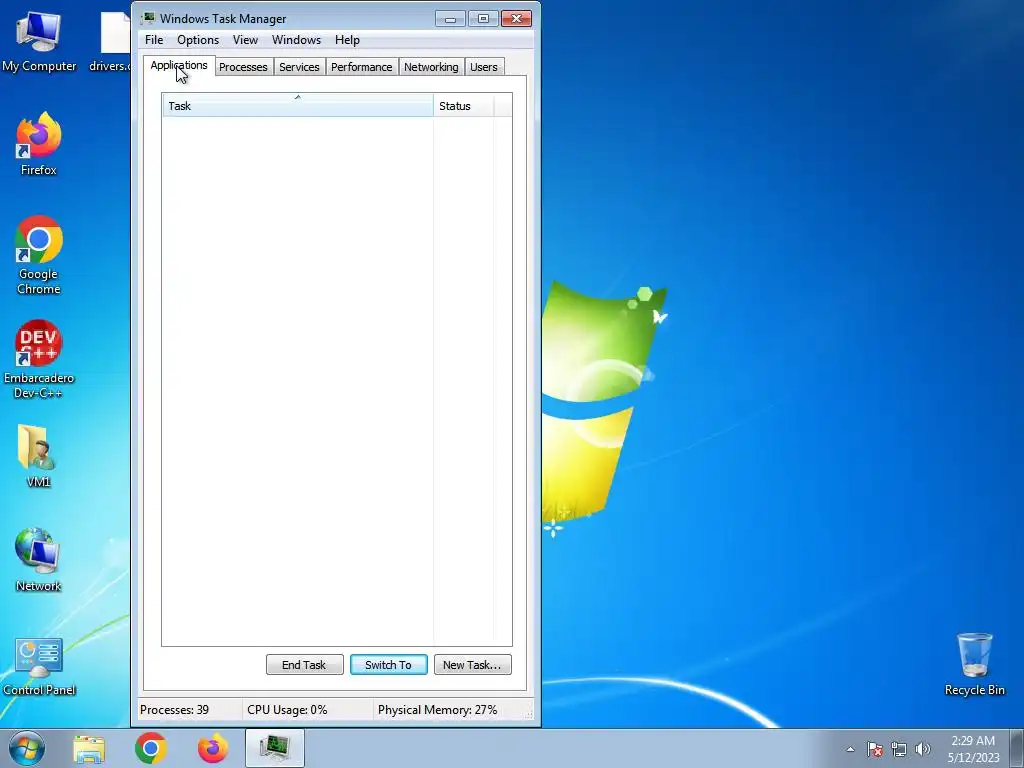This screenshot has height=768, width=1024.
Task: Open the View menu
Action: [x=245, y=40]
